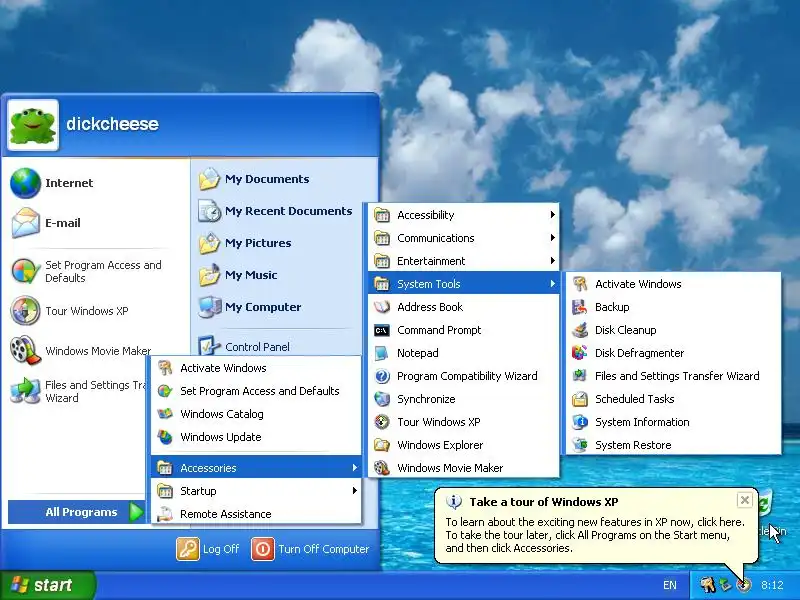Open Command Prompt from Accessories

(463, 330)
